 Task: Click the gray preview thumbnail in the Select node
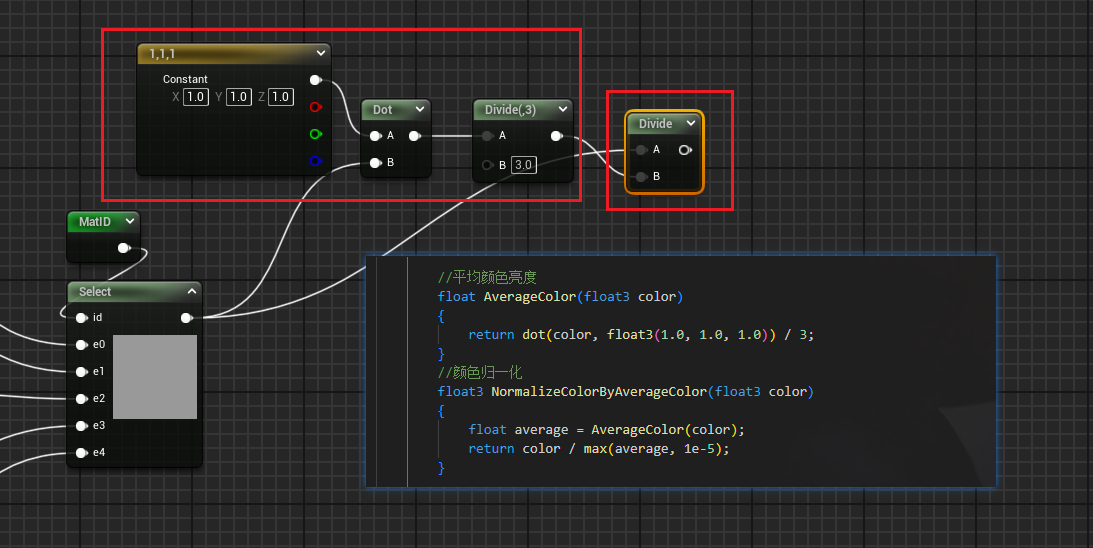155,377
